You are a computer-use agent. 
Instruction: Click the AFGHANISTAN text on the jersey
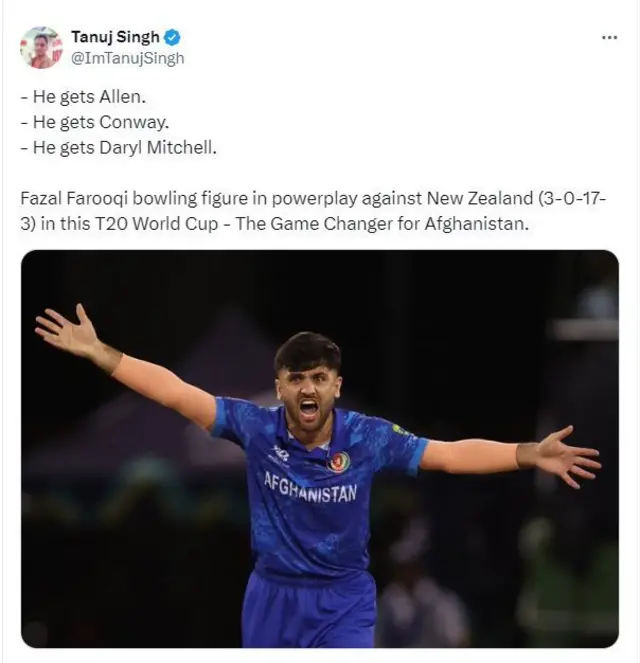click(x=311, y=487)
